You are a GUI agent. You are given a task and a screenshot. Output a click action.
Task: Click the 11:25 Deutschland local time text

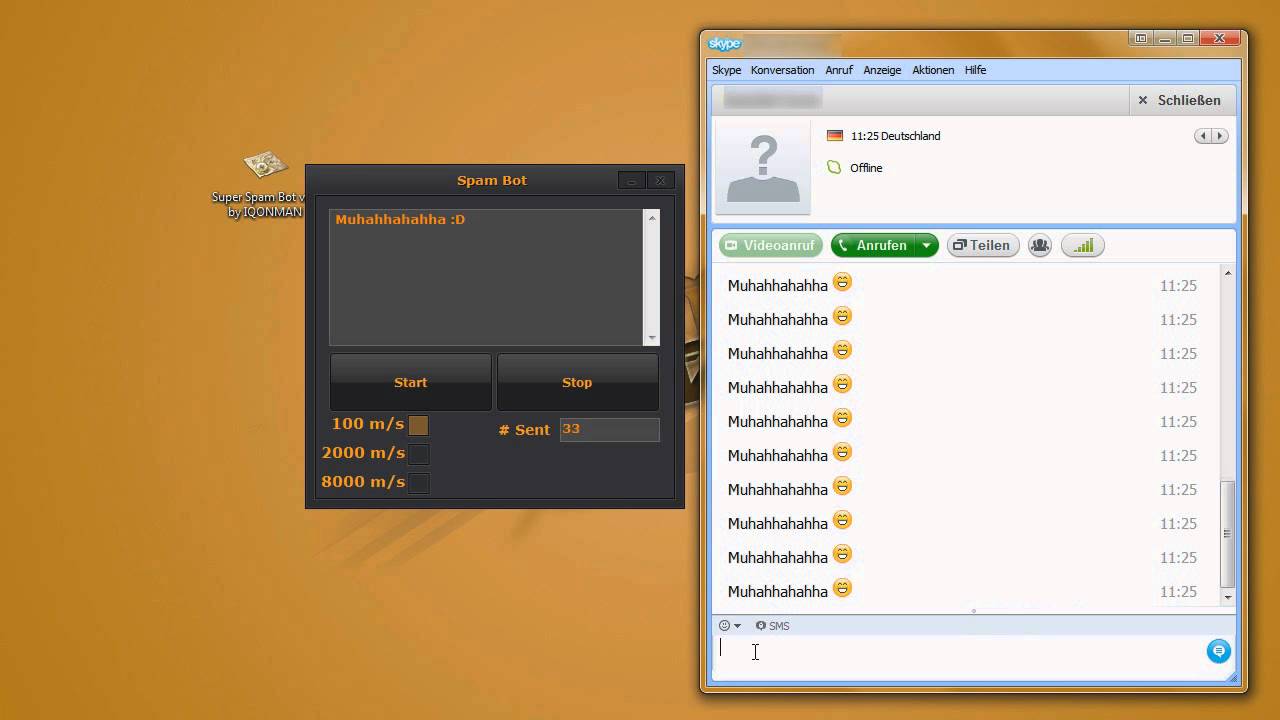pyautogui.click(x=895, y=136)
